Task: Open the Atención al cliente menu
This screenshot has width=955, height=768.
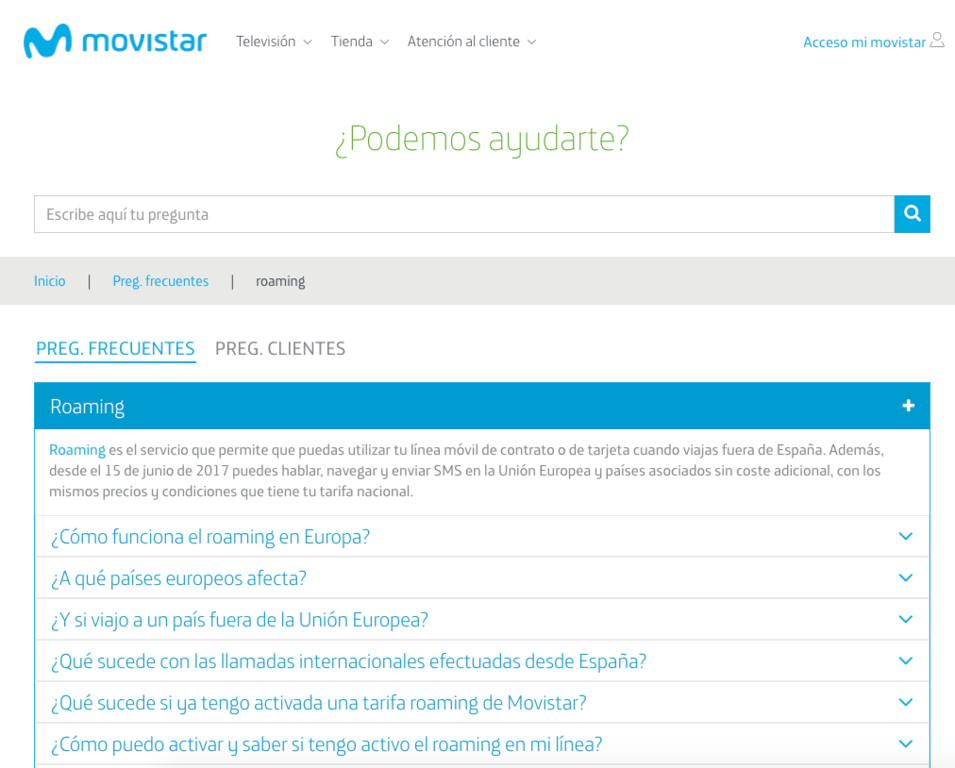Action: coord(471,42)
